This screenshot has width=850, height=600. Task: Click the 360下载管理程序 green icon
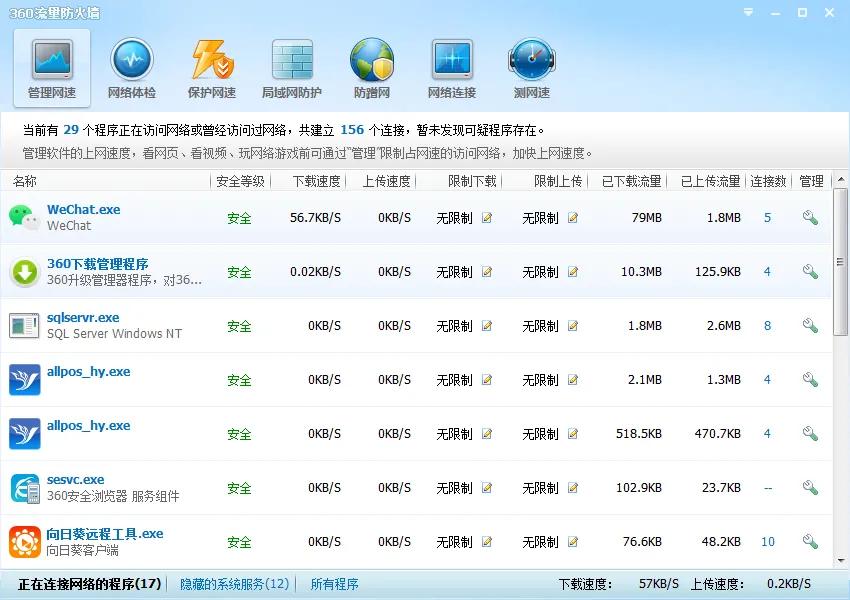pos(23,270)
